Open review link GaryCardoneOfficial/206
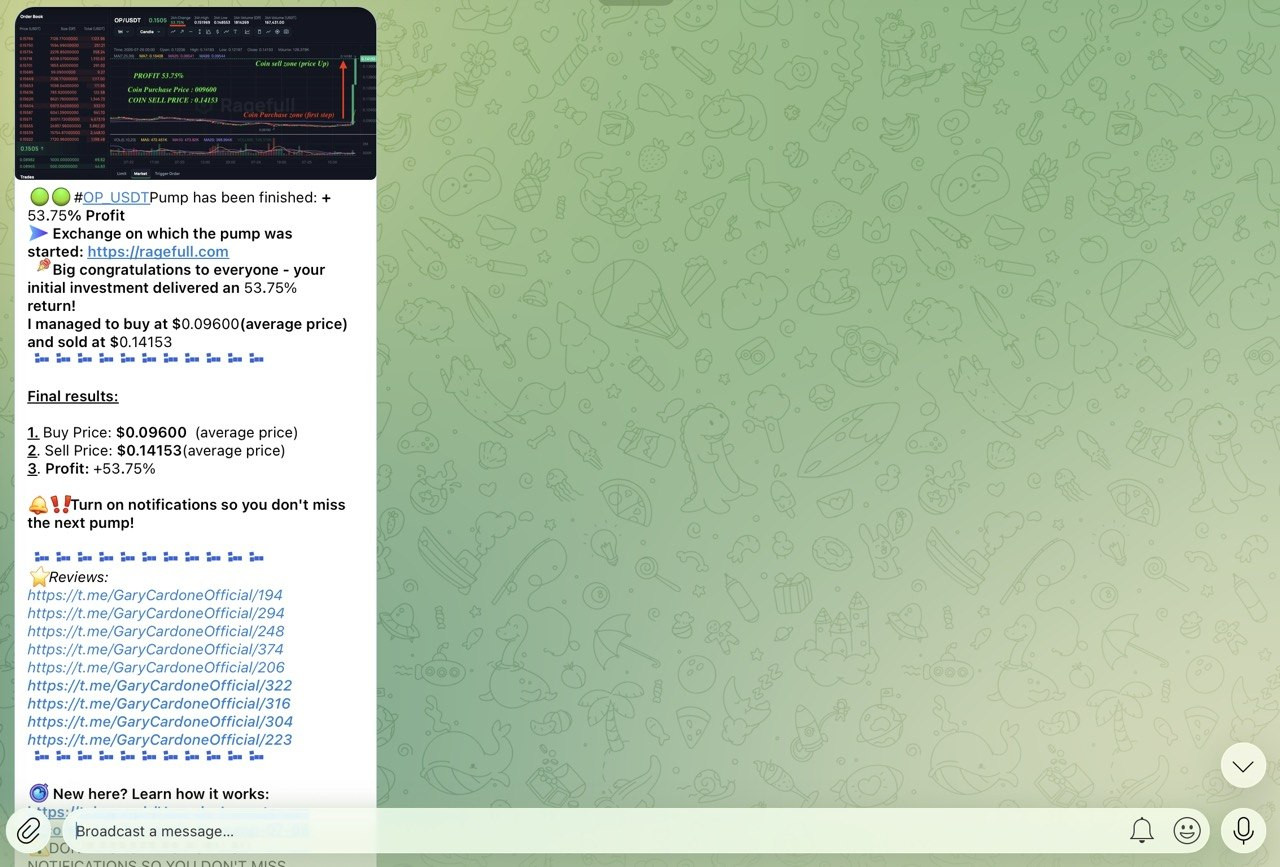Image resolution: width=1280 pixels, height=867 pixels. (156, 667)
